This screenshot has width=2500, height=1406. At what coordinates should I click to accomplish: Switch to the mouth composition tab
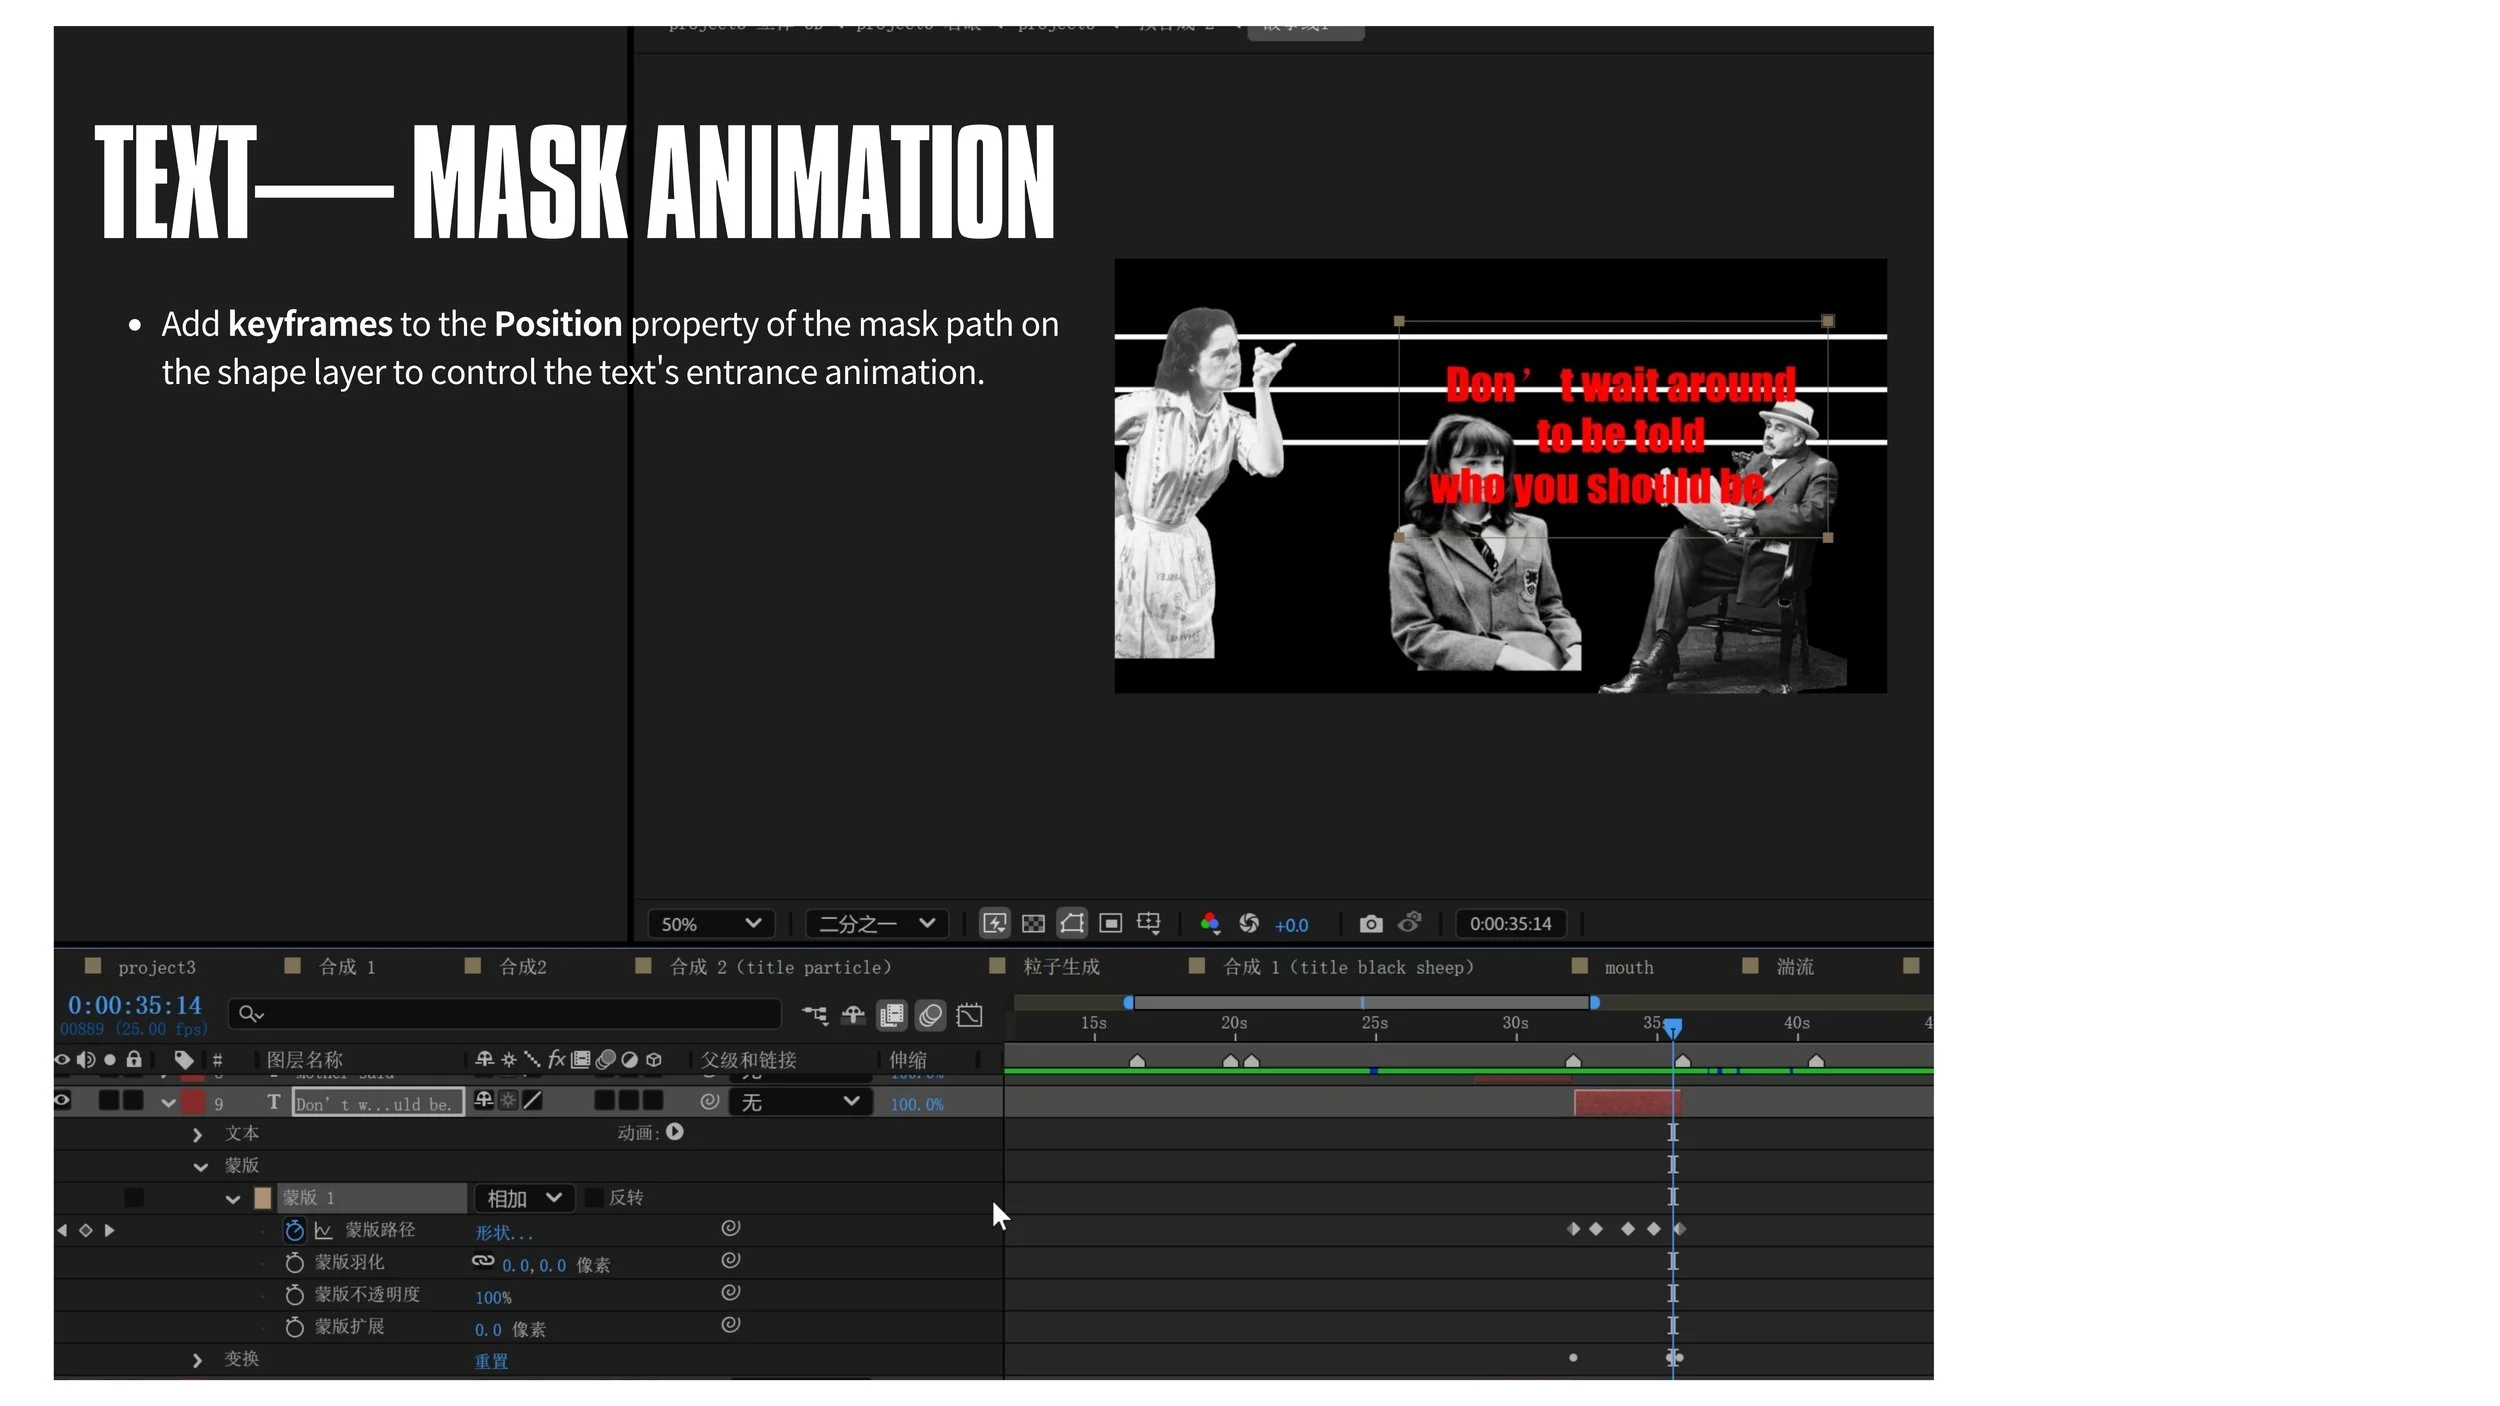click(1628, 967)
